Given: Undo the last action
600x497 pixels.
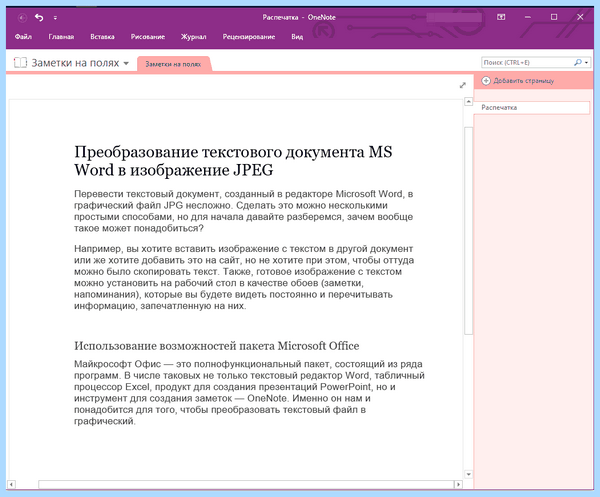Looking at the screenshot, I should pyautogui.click(x=39, y=17).
